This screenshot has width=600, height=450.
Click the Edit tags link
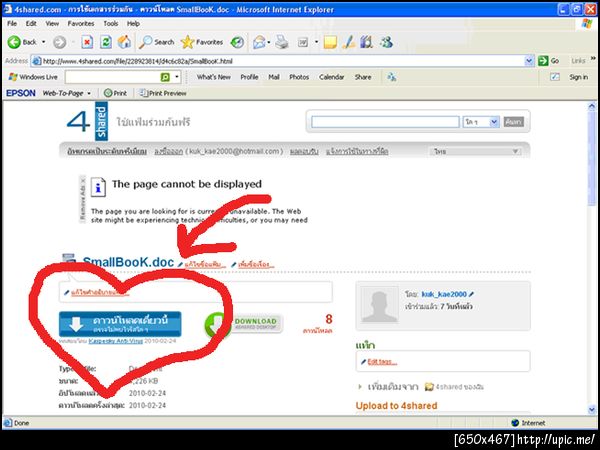point(382,362)
